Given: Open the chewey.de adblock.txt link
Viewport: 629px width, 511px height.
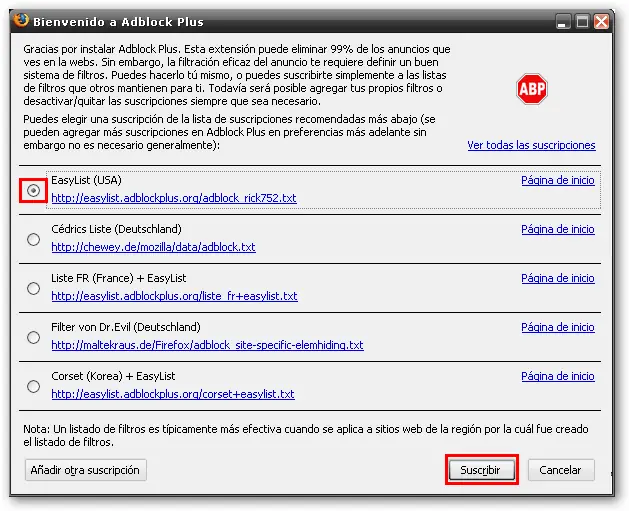Looking at the screenshot, I should [153, 247].
